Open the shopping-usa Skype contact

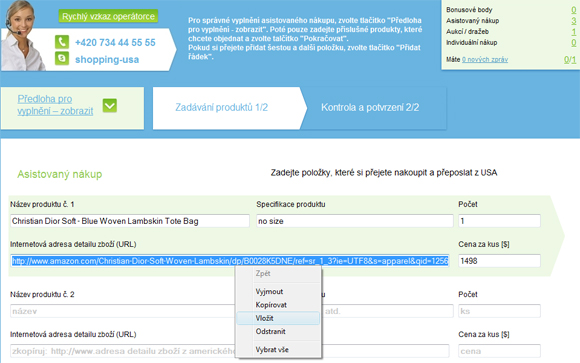click(x=107, y=59)
